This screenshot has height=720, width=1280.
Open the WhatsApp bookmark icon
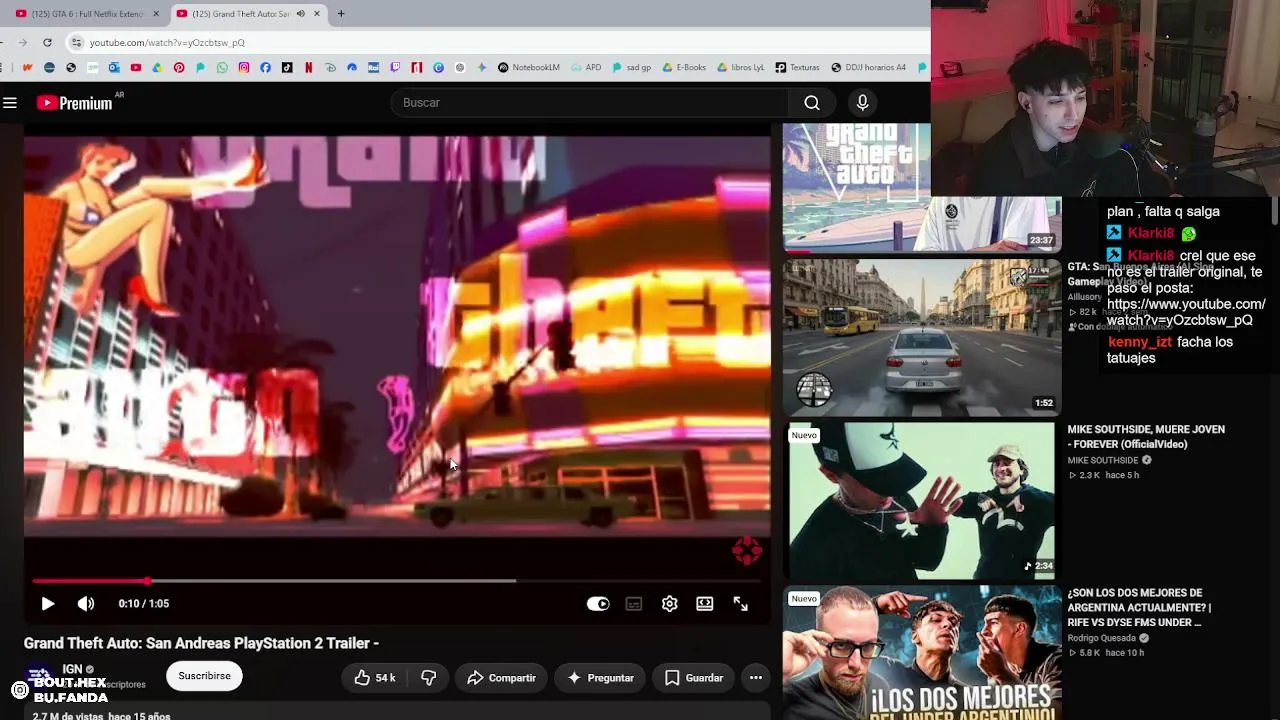click(222, 68)
